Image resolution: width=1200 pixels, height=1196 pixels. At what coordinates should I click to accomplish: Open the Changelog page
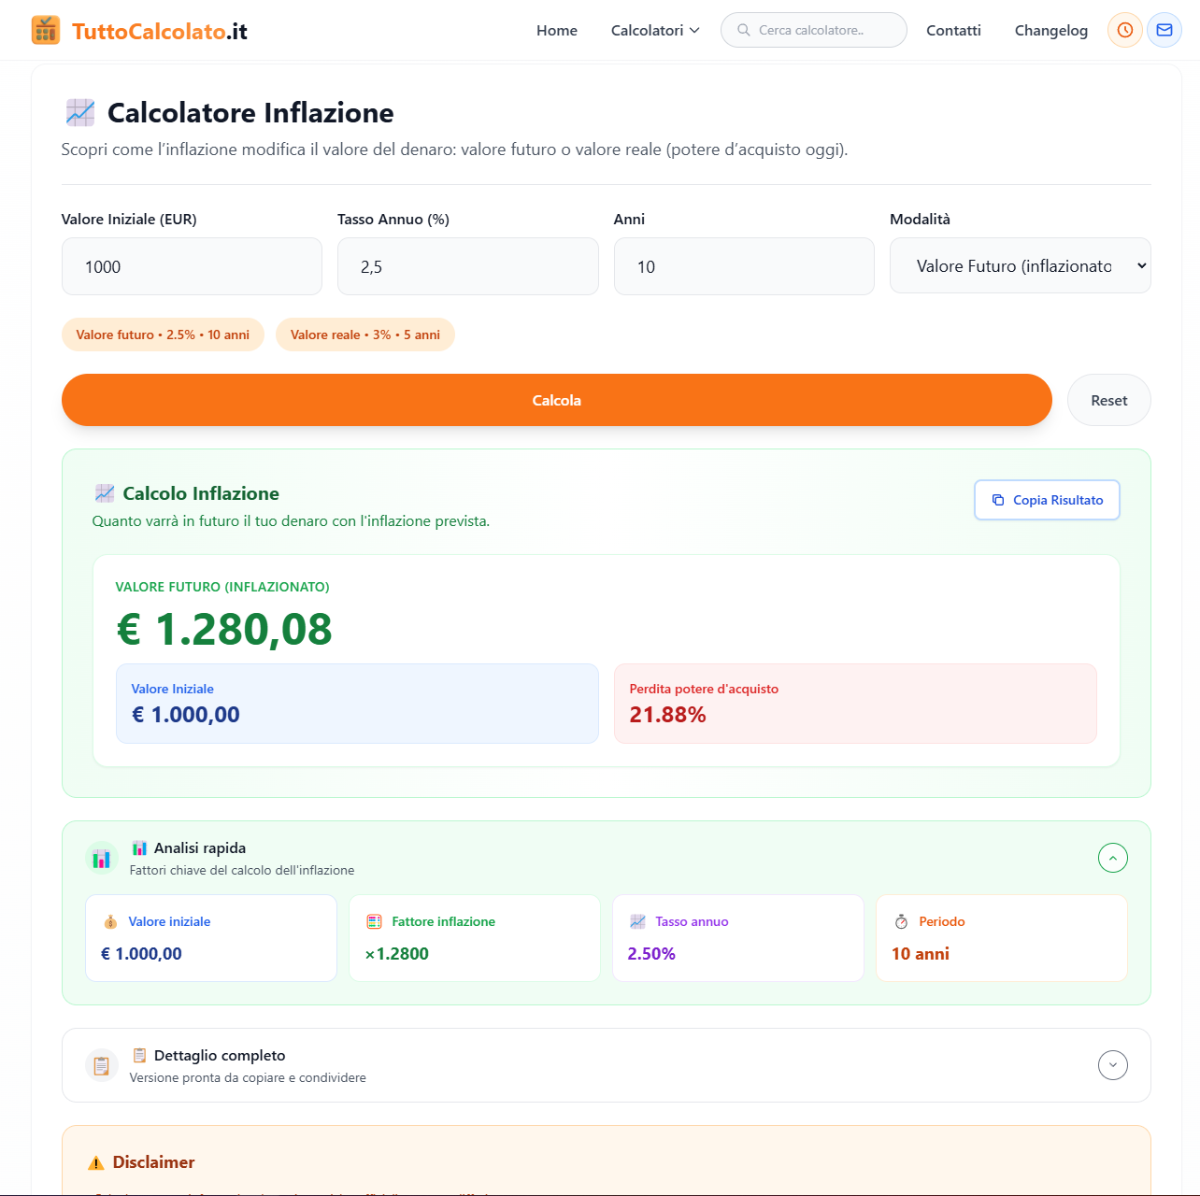point(1051,30)
